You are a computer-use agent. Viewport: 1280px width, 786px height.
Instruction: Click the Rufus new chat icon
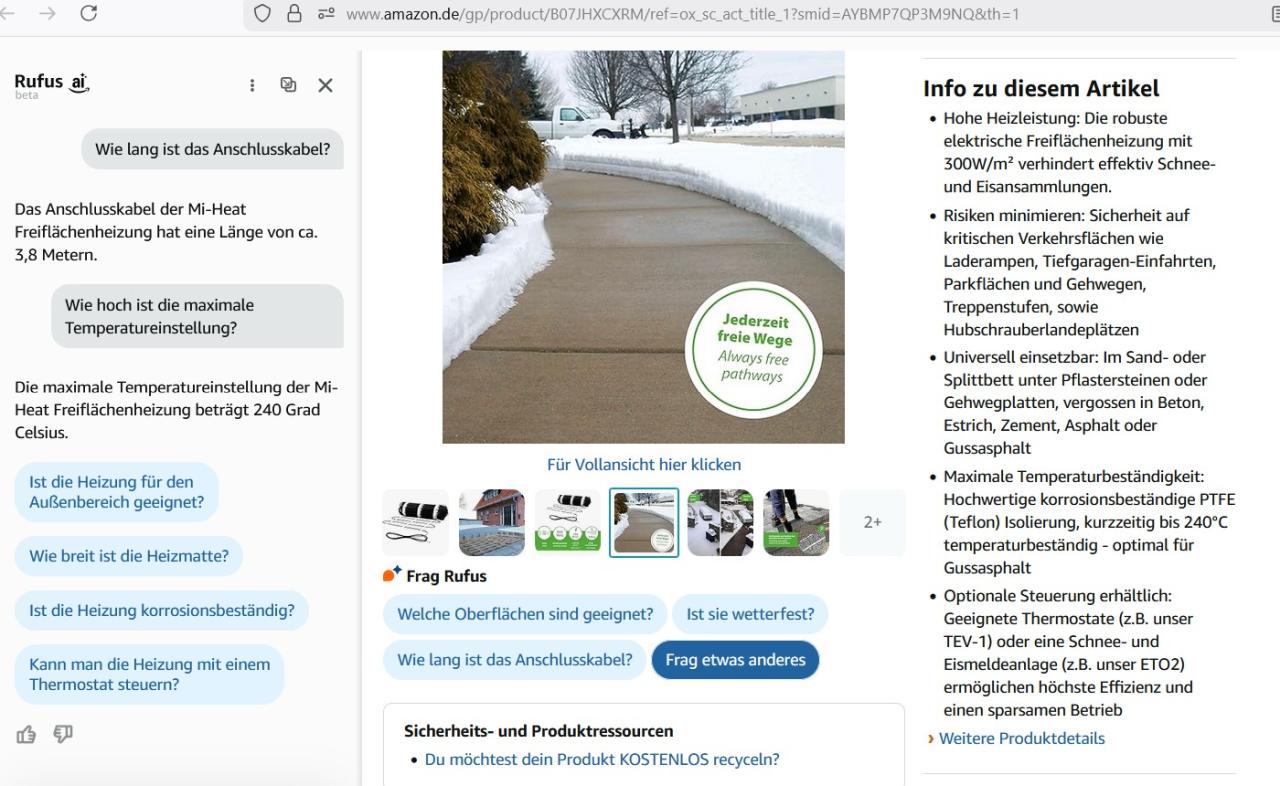click(288, 86)
